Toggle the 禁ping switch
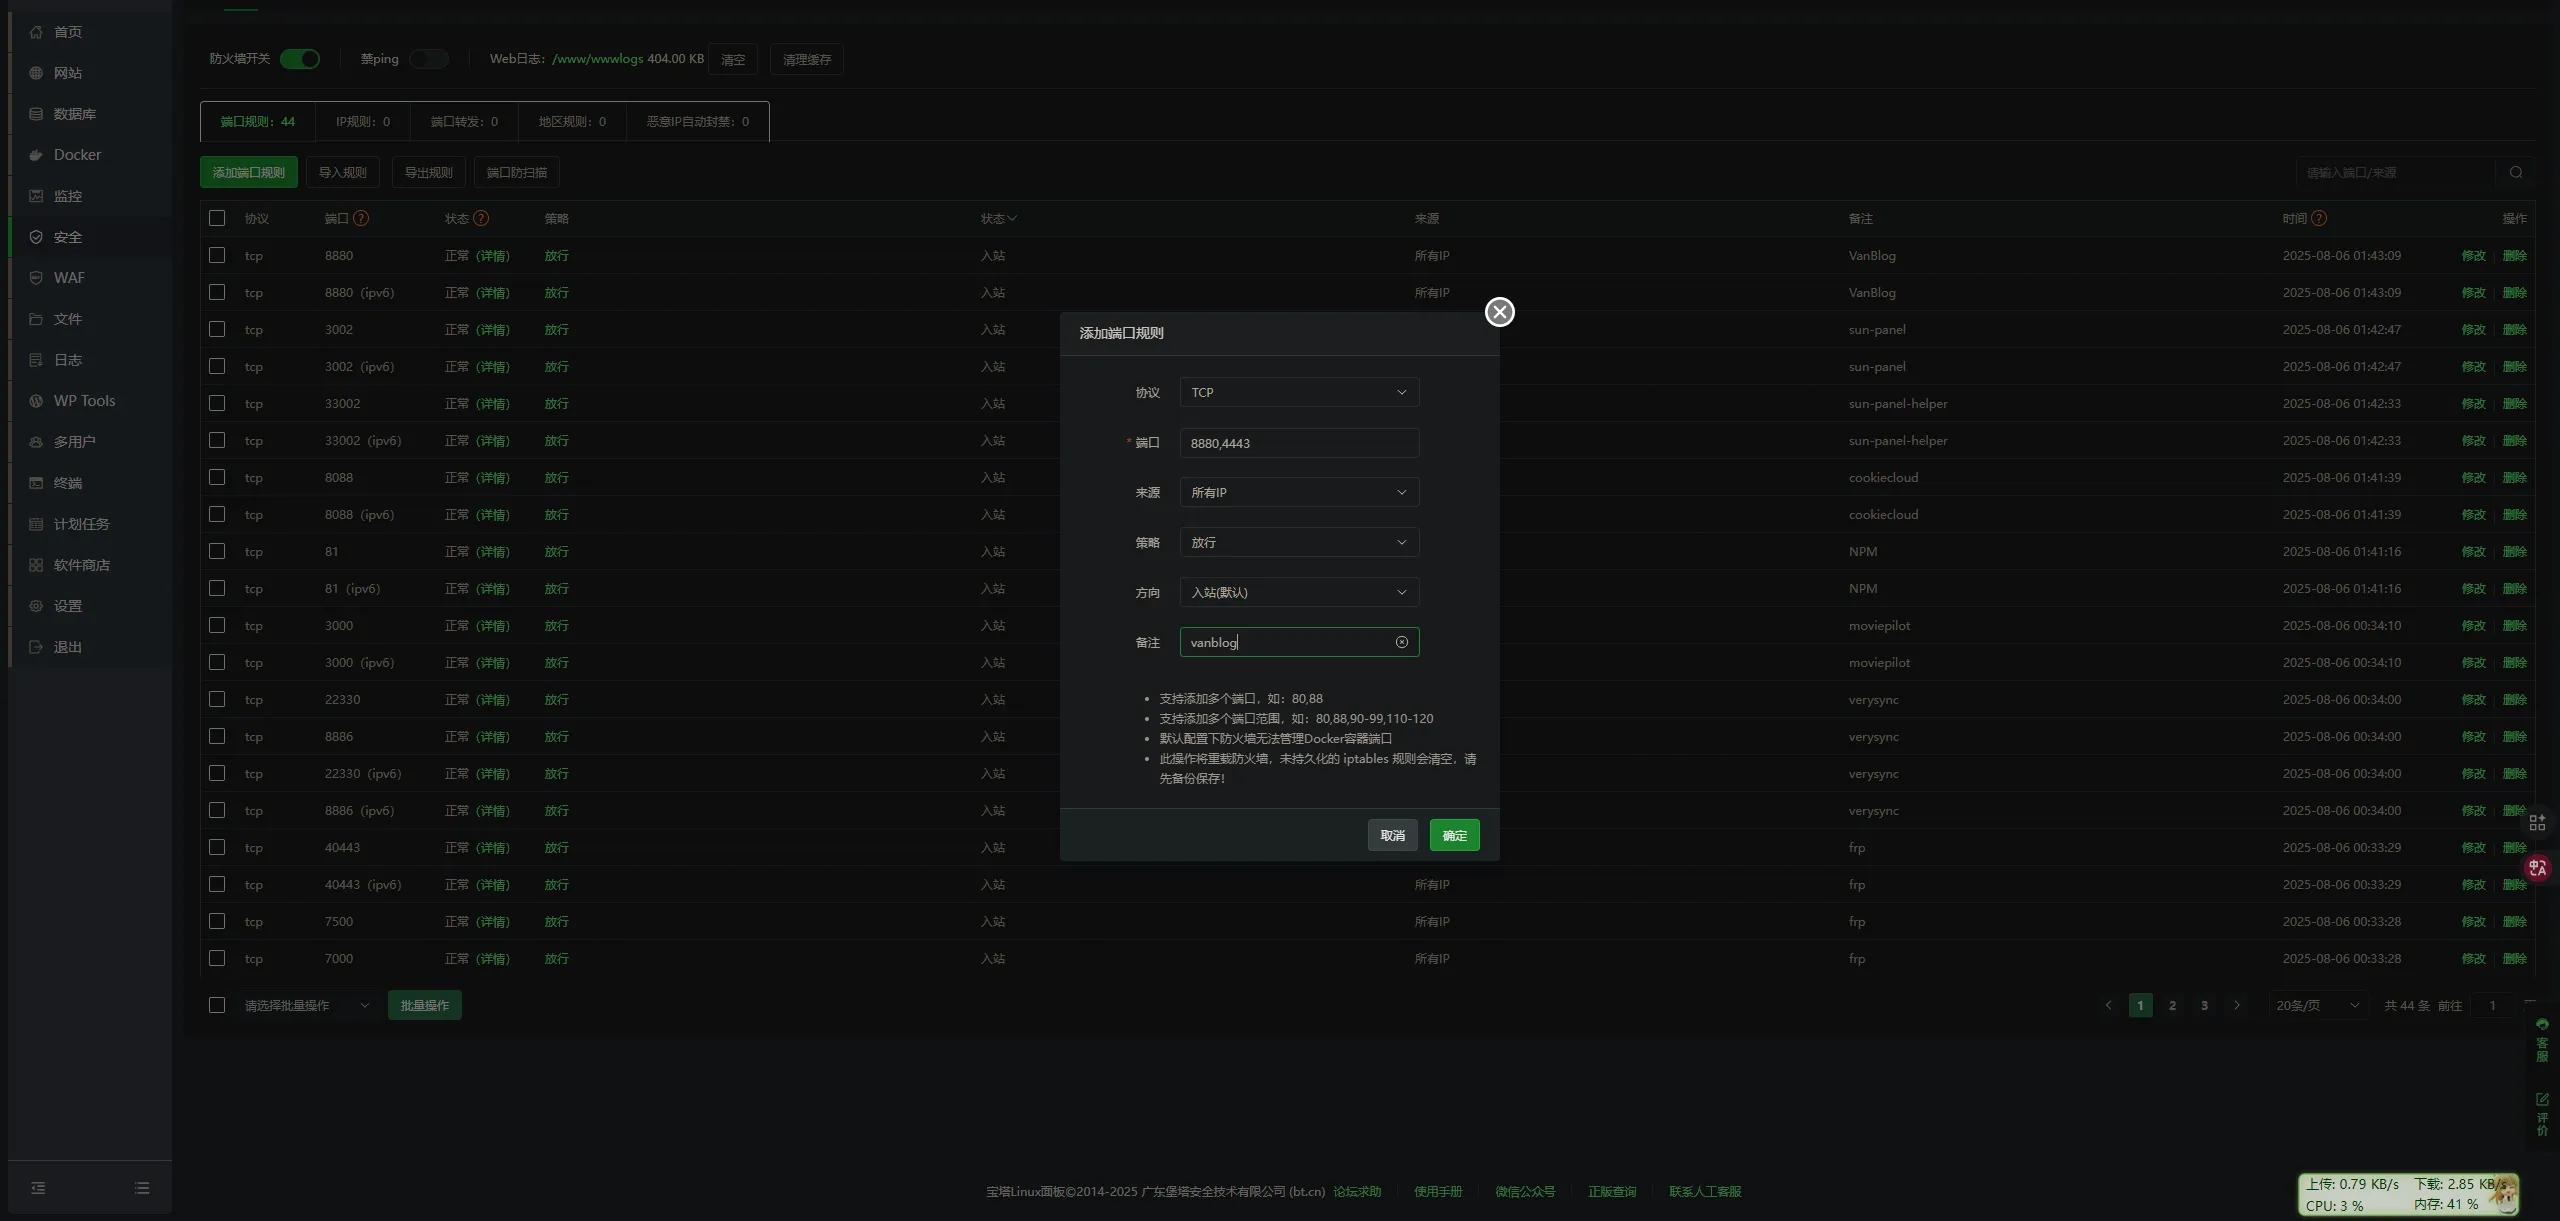This screenshot has width=2560, height=1221. pos(429,59)
